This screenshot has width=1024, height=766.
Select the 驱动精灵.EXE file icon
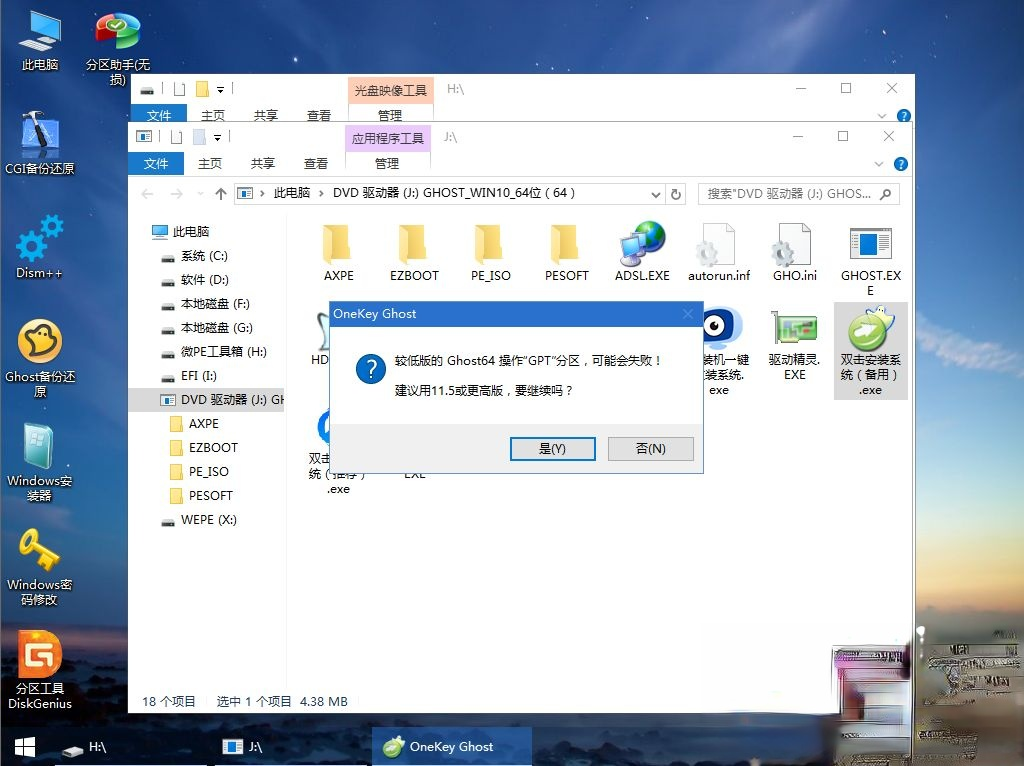tap(794, 345)
